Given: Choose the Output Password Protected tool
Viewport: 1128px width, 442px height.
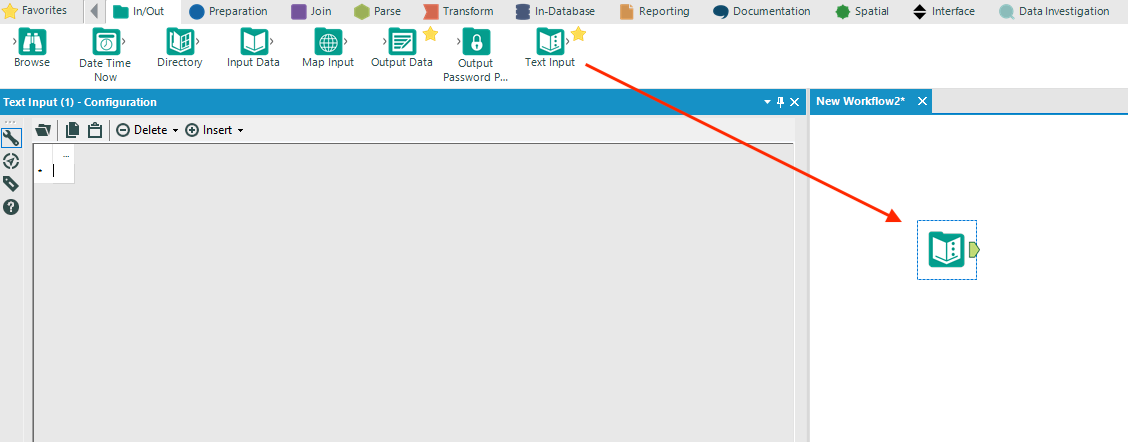Looking at the screenshot, I should point(476,42).
